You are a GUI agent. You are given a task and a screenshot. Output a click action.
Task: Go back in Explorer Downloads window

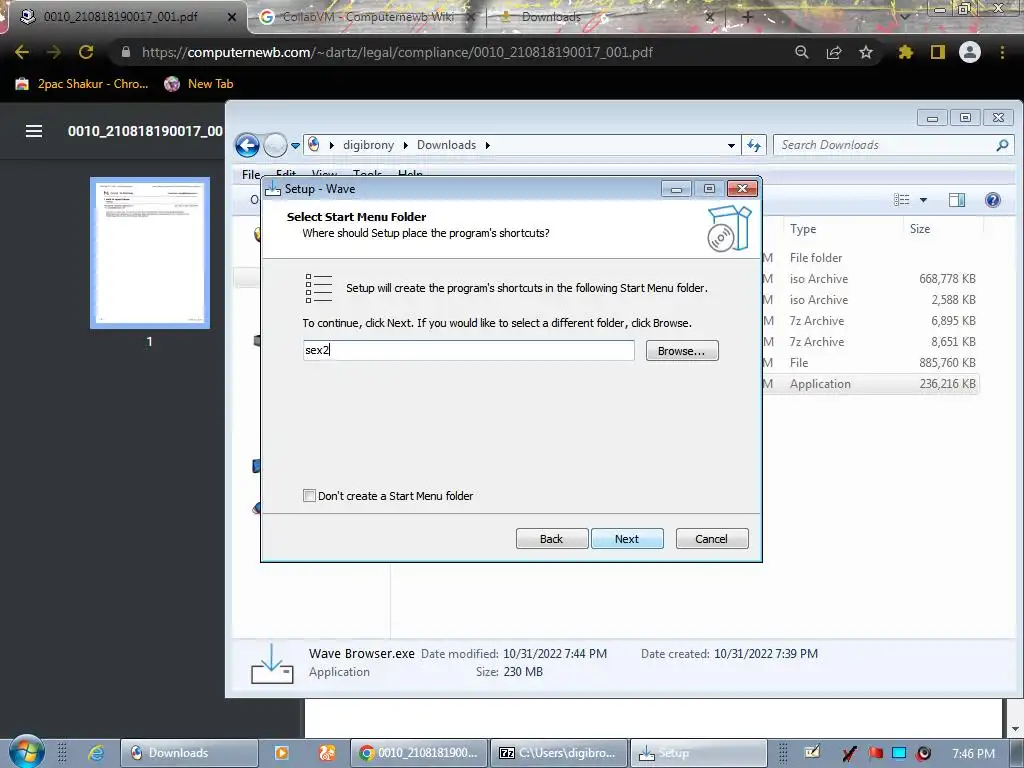click(x=248, y=145)
